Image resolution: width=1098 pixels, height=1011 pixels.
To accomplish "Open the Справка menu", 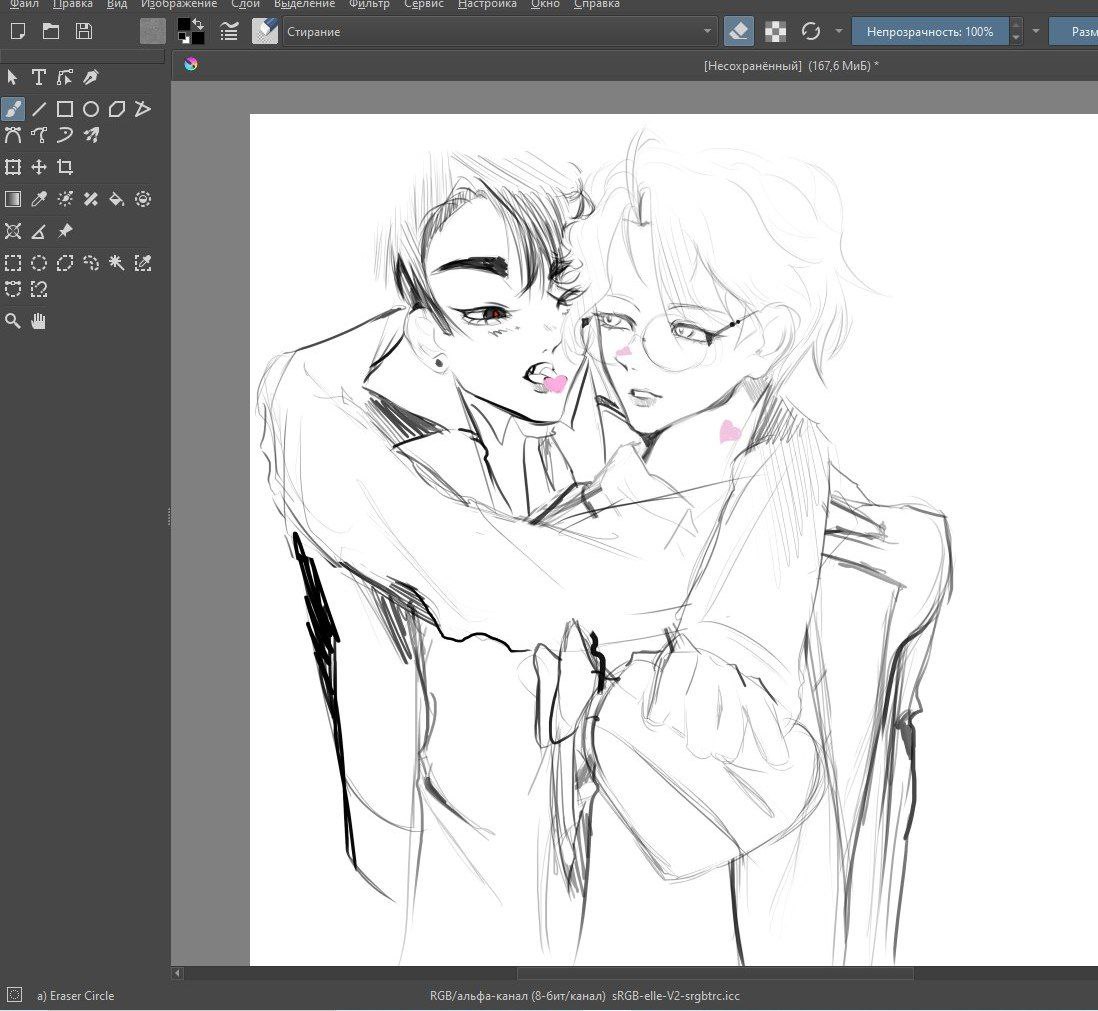I will [x=597, y=4].
